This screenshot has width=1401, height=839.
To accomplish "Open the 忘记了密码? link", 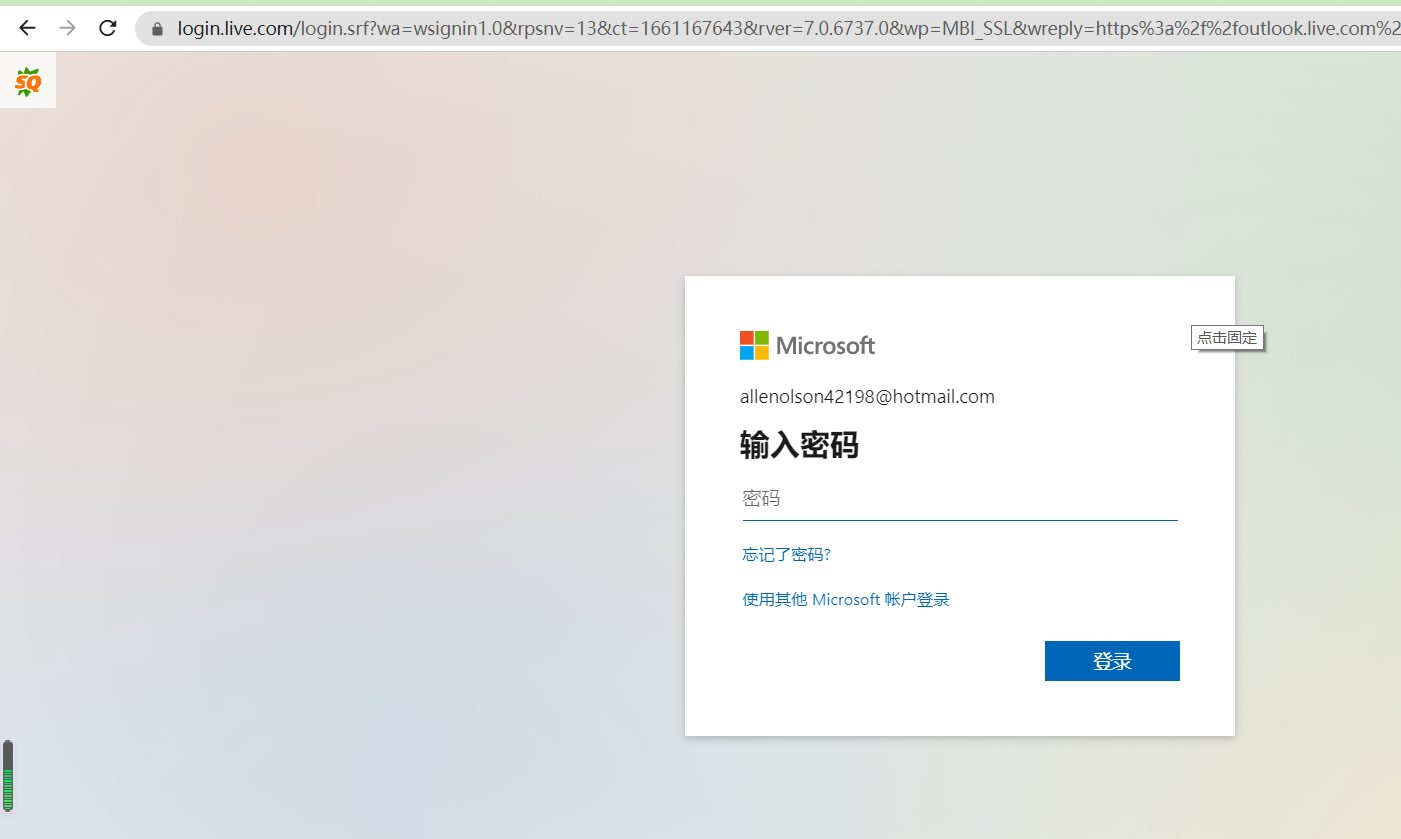I will [786, 555].
